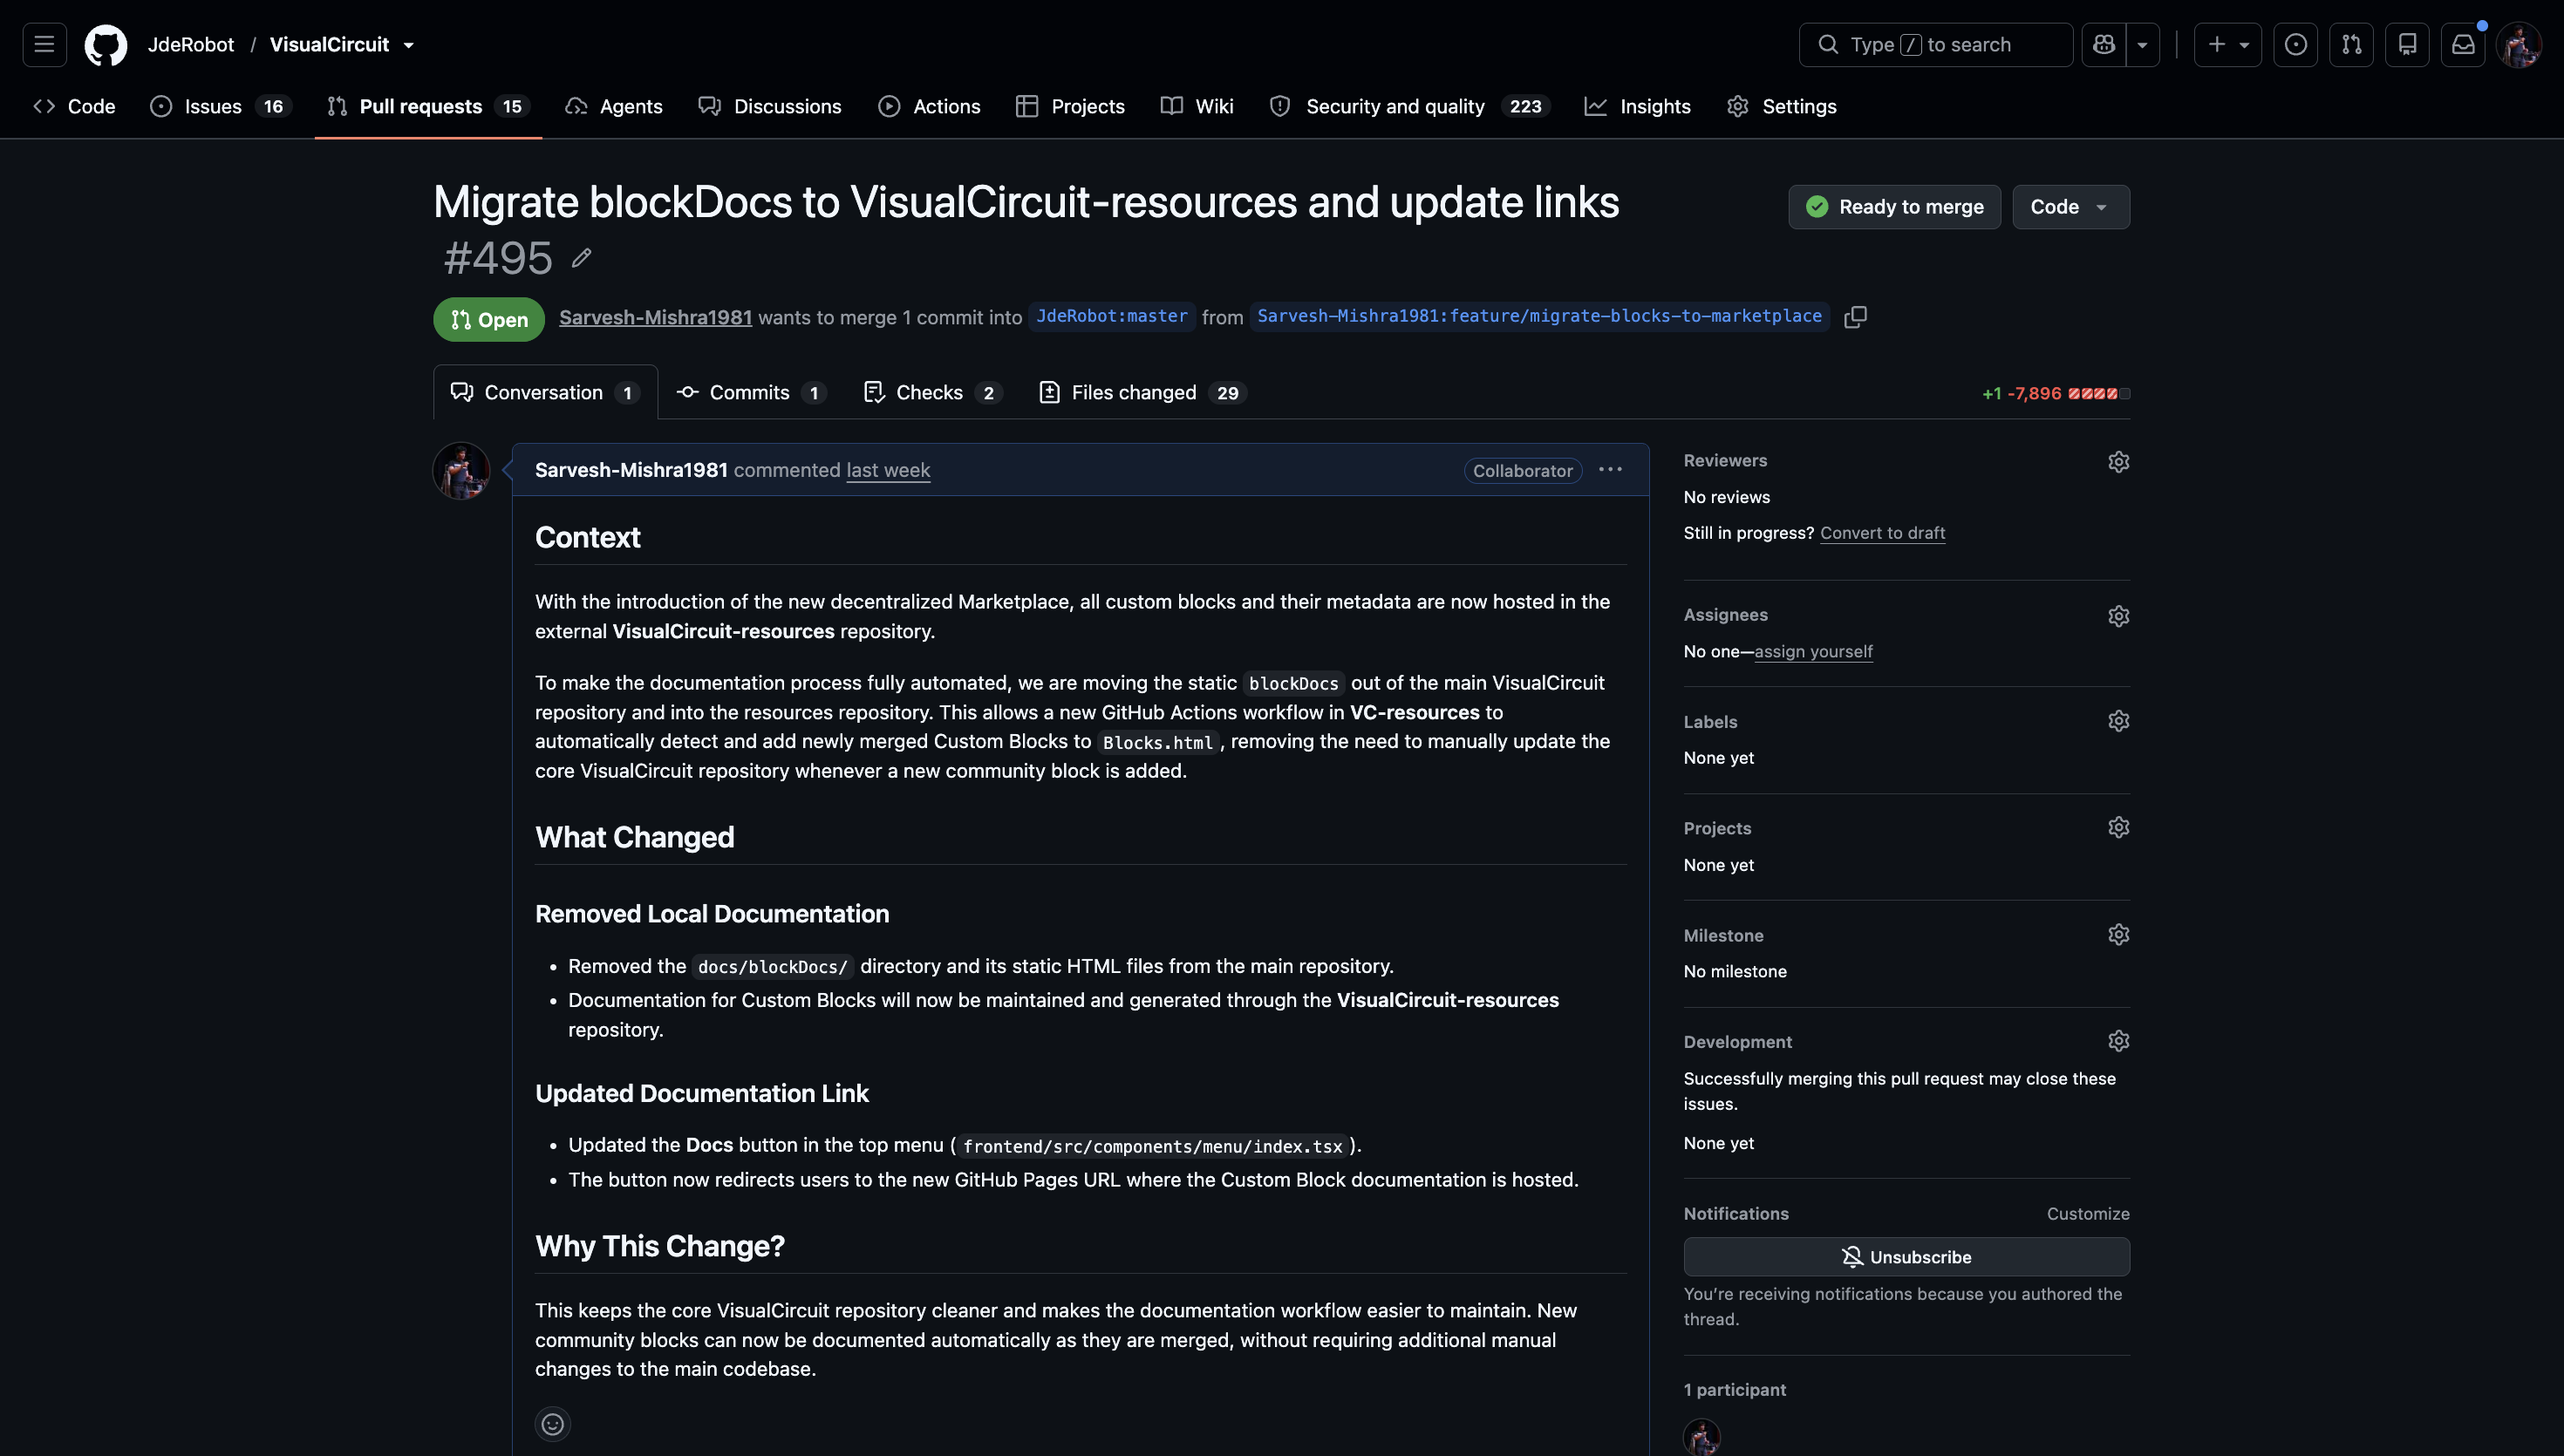Open the Copilot chat icon
This screenshot has width=2564, height=1456.
[2104, 45]
